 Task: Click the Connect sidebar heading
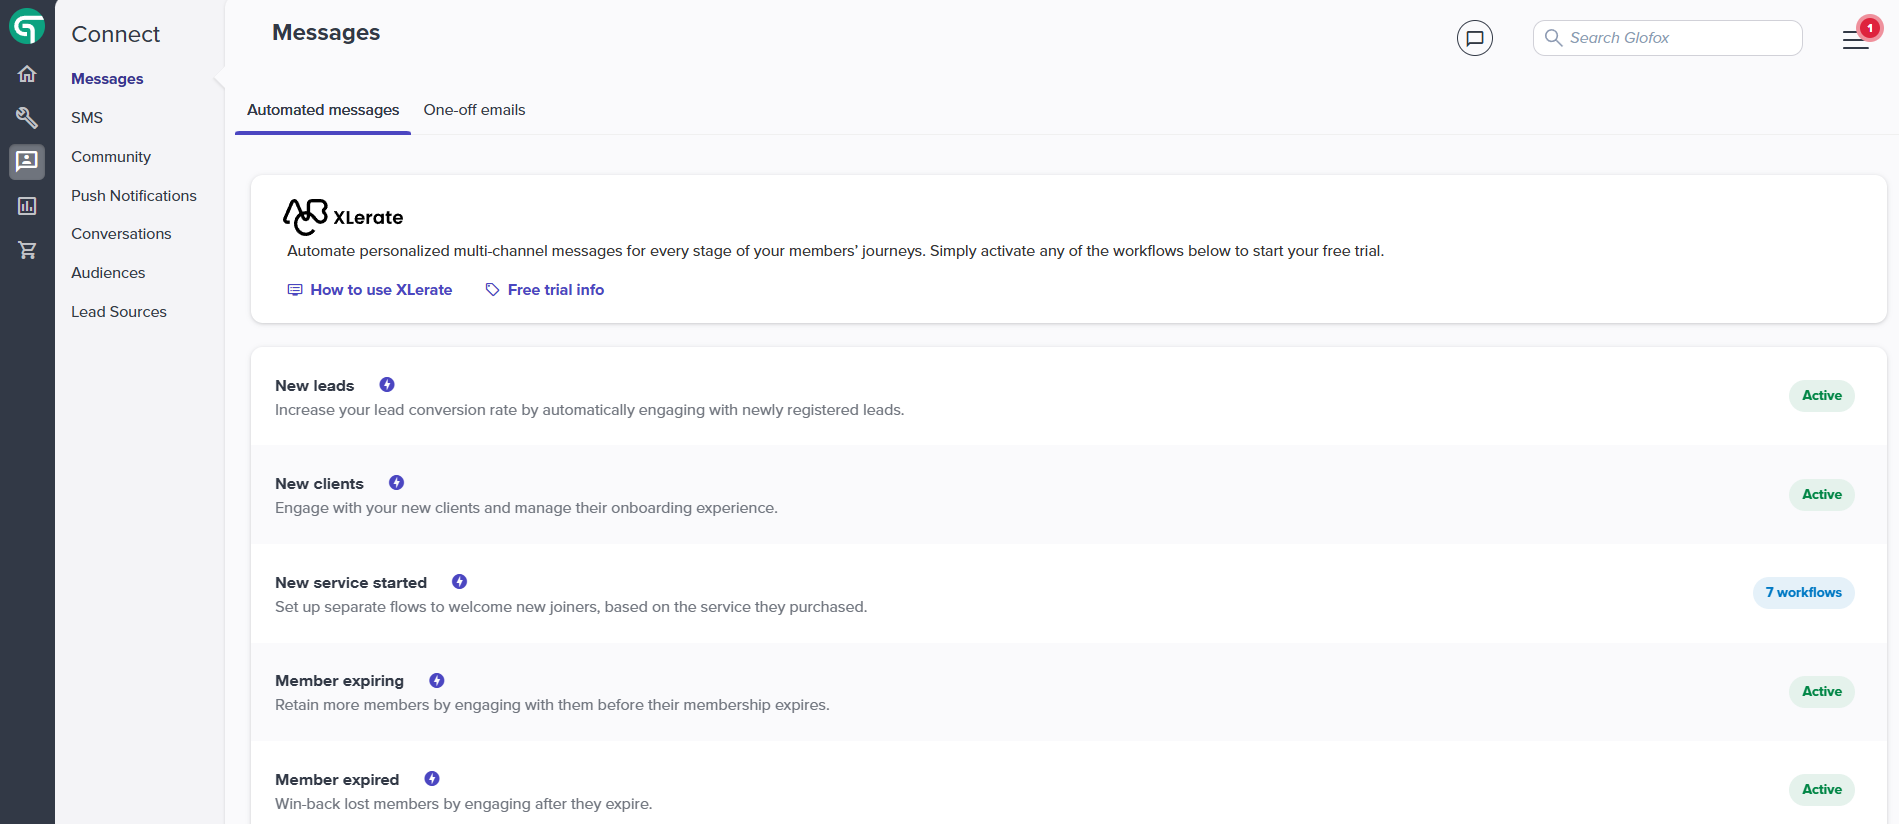[x=115, y=34]
